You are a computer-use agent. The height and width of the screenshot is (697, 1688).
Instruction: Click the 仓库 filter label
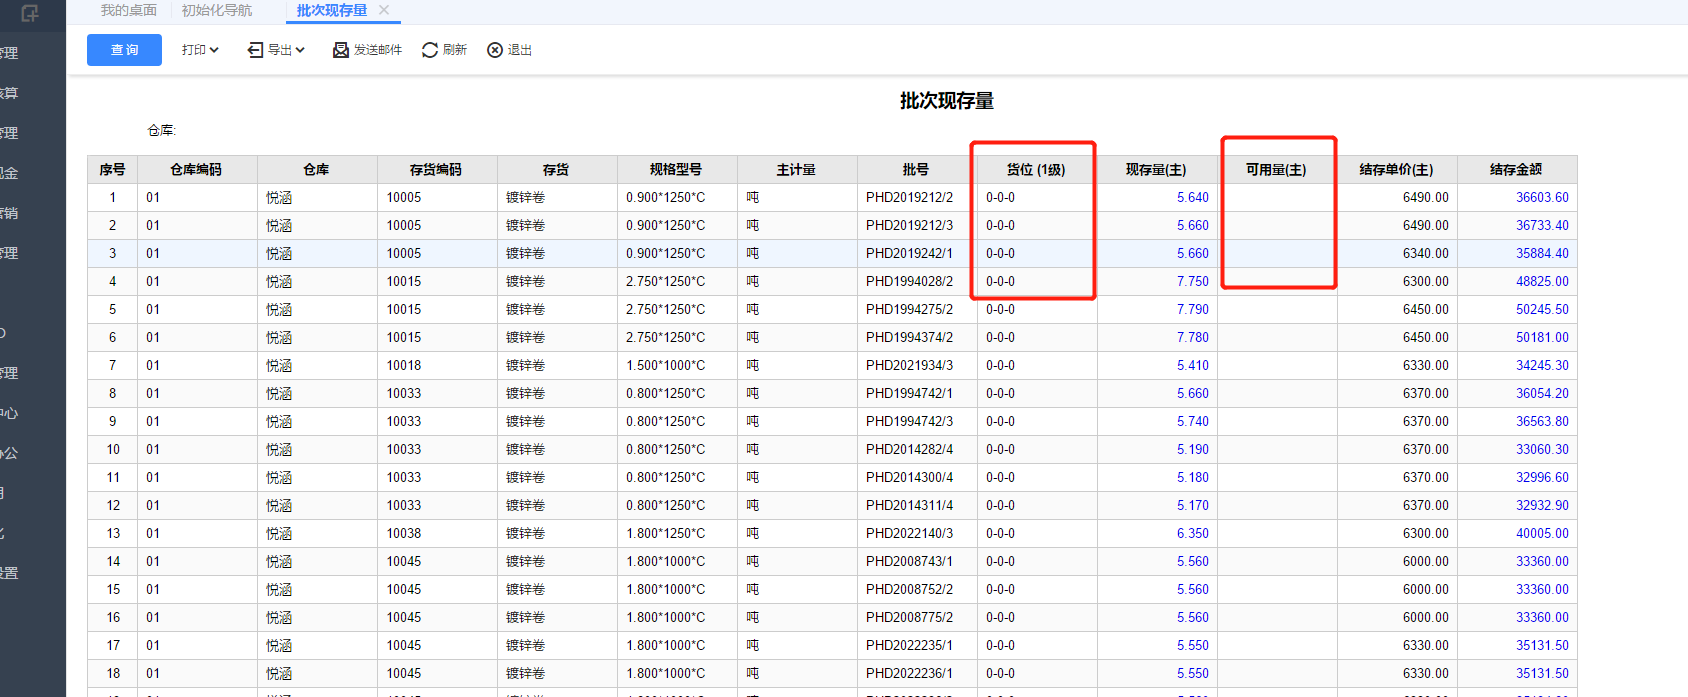[x=161, y=130]
